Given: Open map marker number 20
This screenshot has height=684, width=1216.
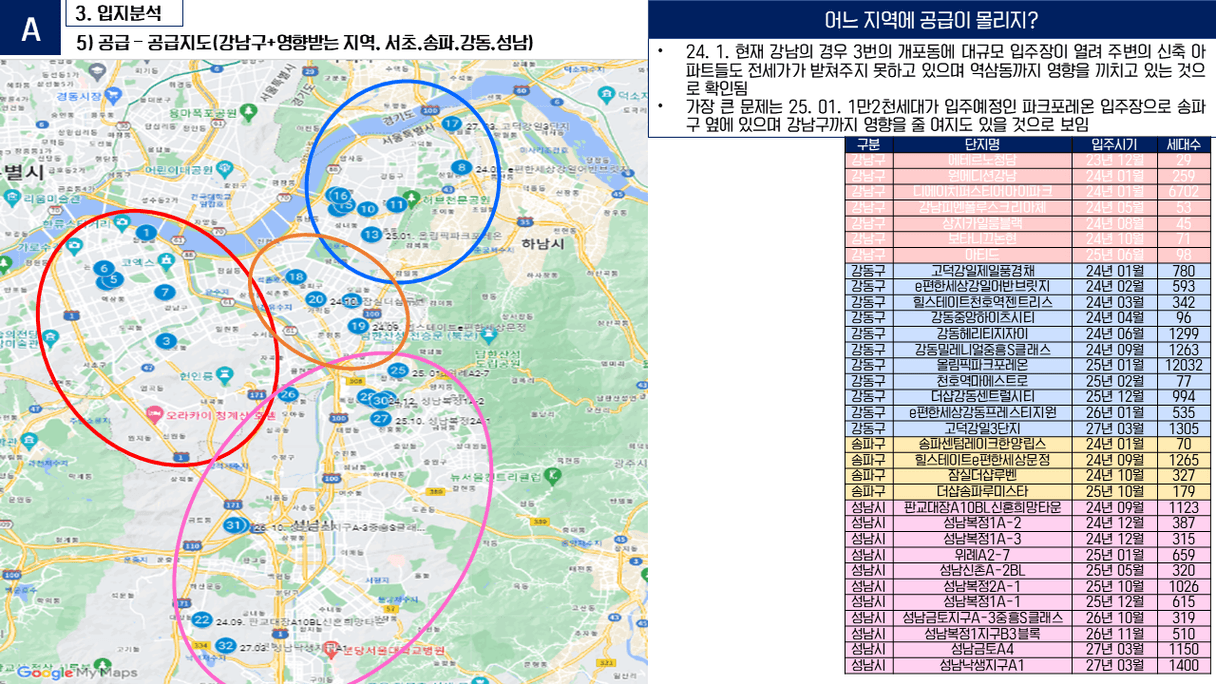Looking at the screenshot, I should 315,298.
